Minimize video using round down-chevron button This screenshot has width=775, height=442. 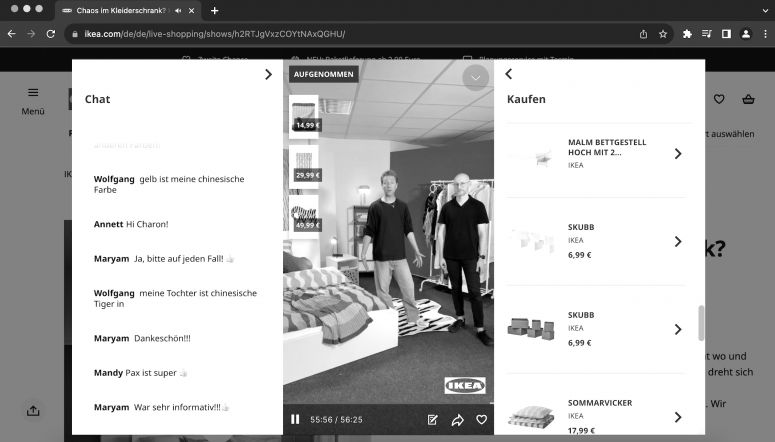coord(476,77)
